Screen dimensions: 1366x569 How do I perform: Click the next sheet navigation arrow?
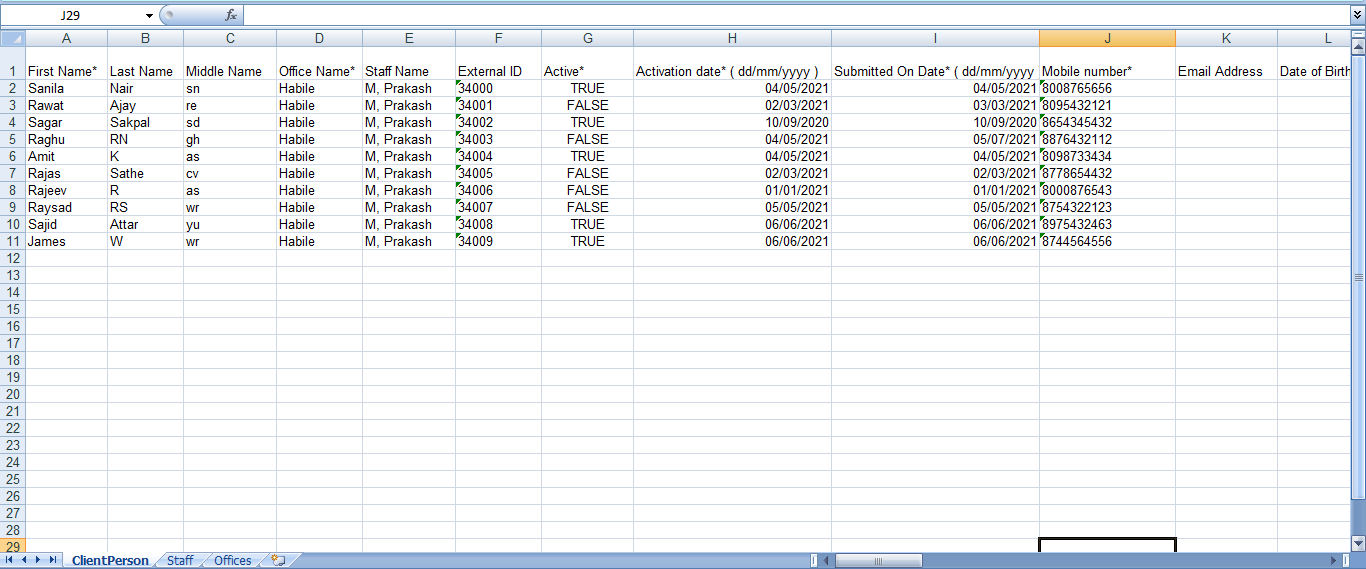pyautogui.click(x=39, y=560)
